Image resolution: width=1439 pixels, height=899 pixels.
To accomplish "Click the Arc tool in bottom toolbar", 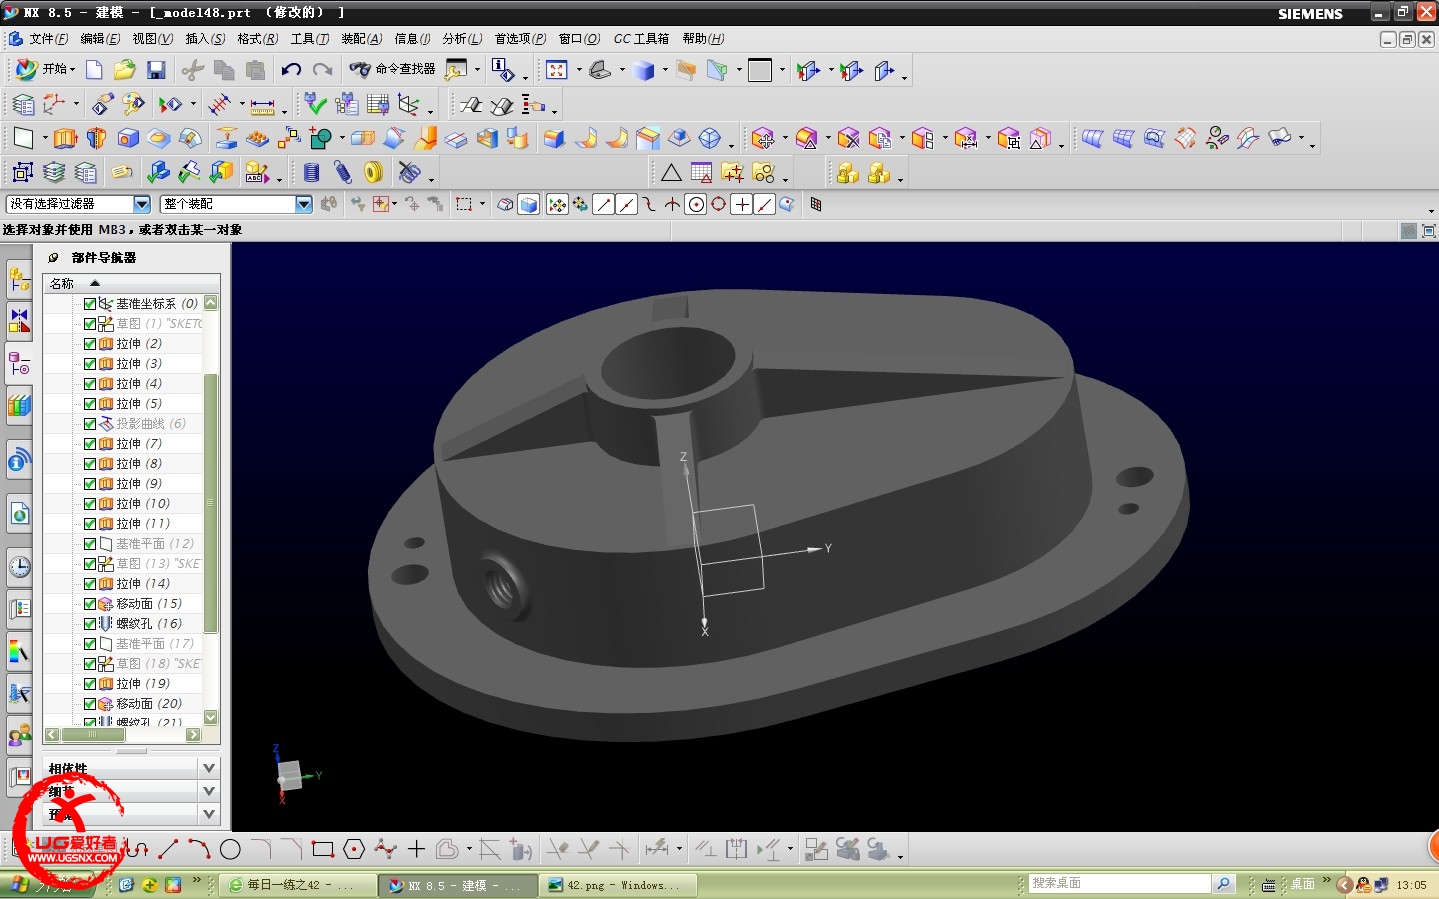I will [x=199, y=850].
